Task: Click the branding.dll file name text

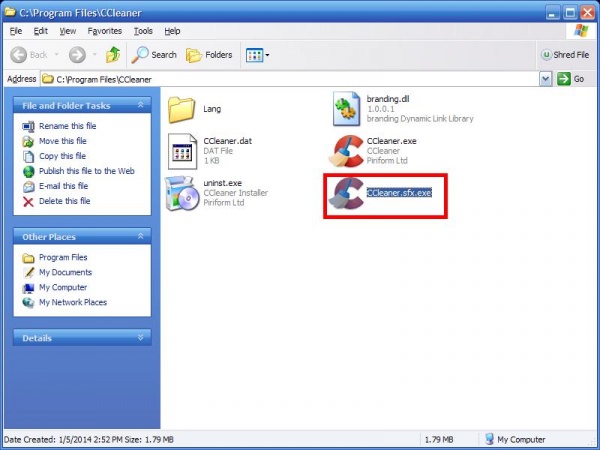Action: pos(388,99)
